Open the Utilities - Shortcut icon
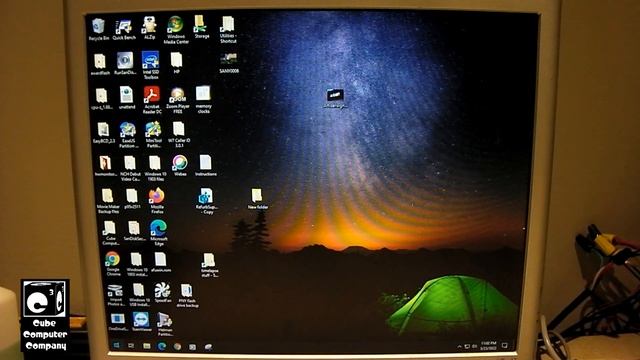The width and height of the screenshot is (640, 360). (x=228, y=29)
